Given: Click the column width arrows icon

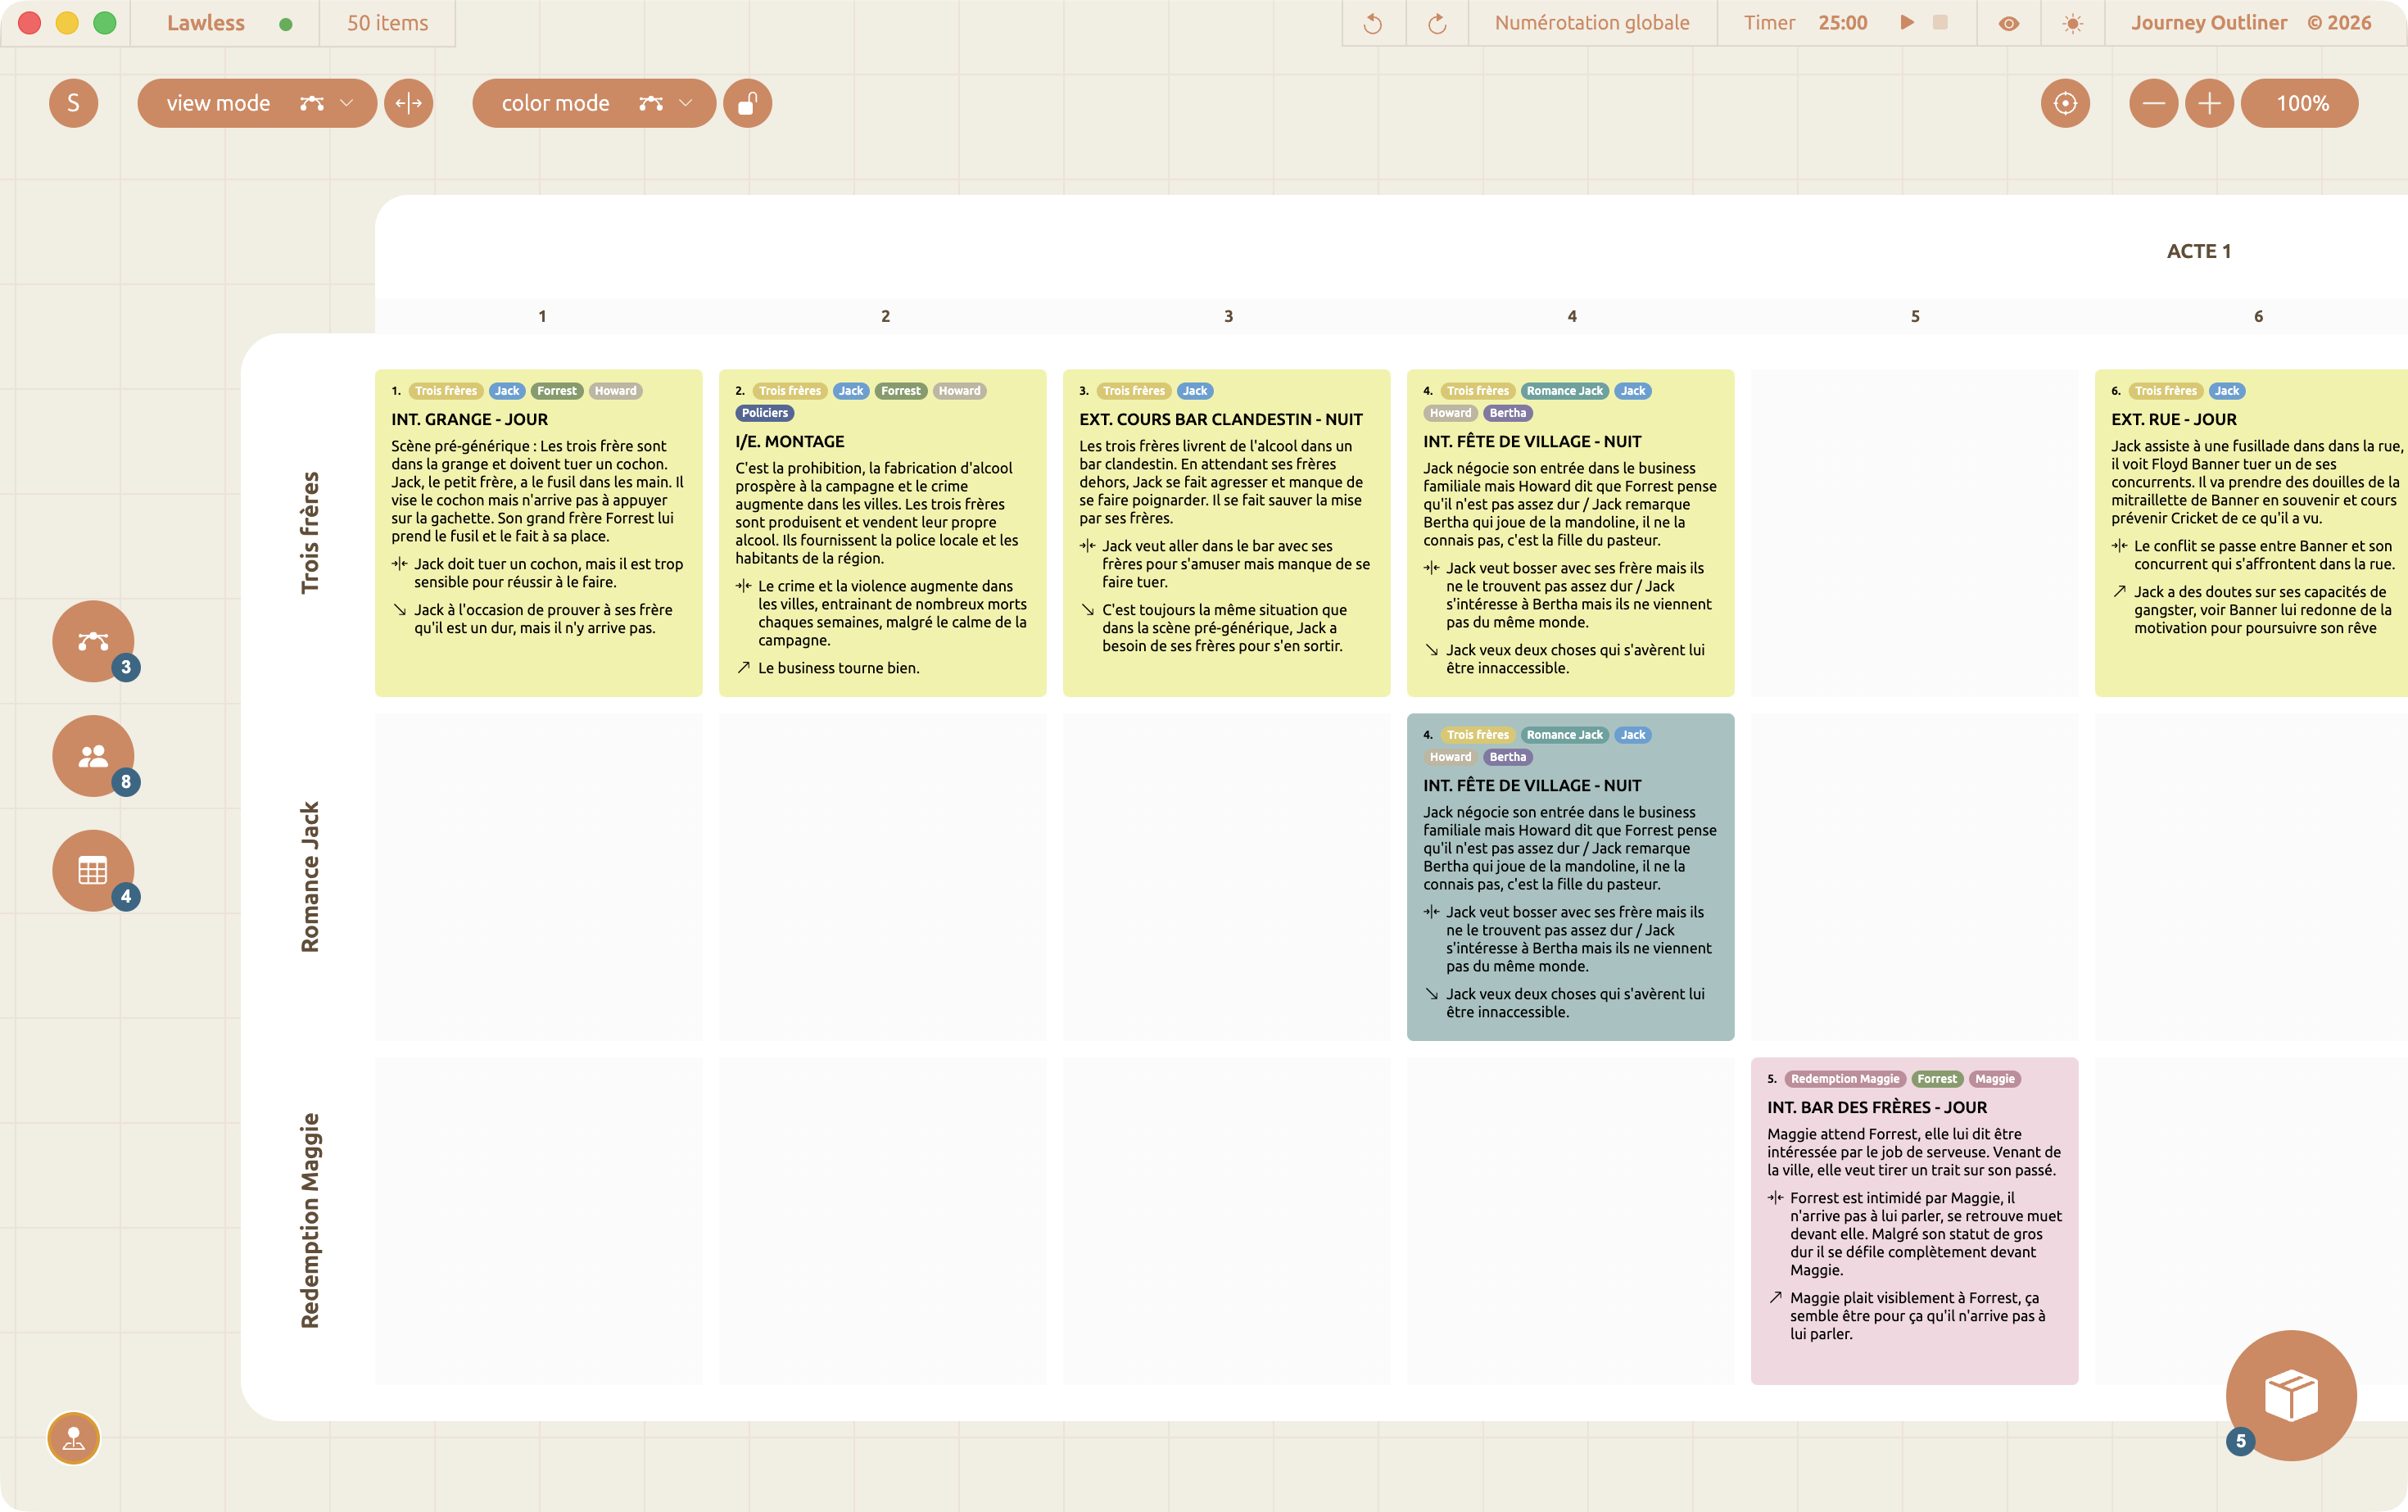Looking at the screenshot, I should click(x=409, y=103).
